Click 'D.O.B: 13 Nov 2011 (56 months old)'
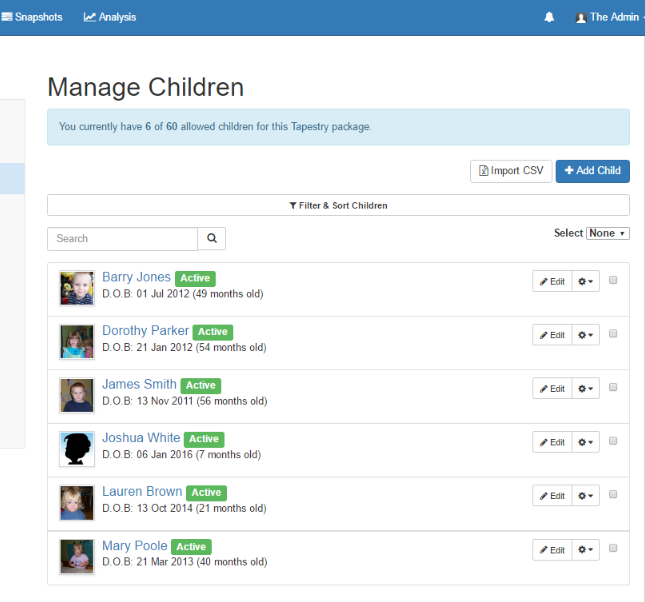 (185, 401)
